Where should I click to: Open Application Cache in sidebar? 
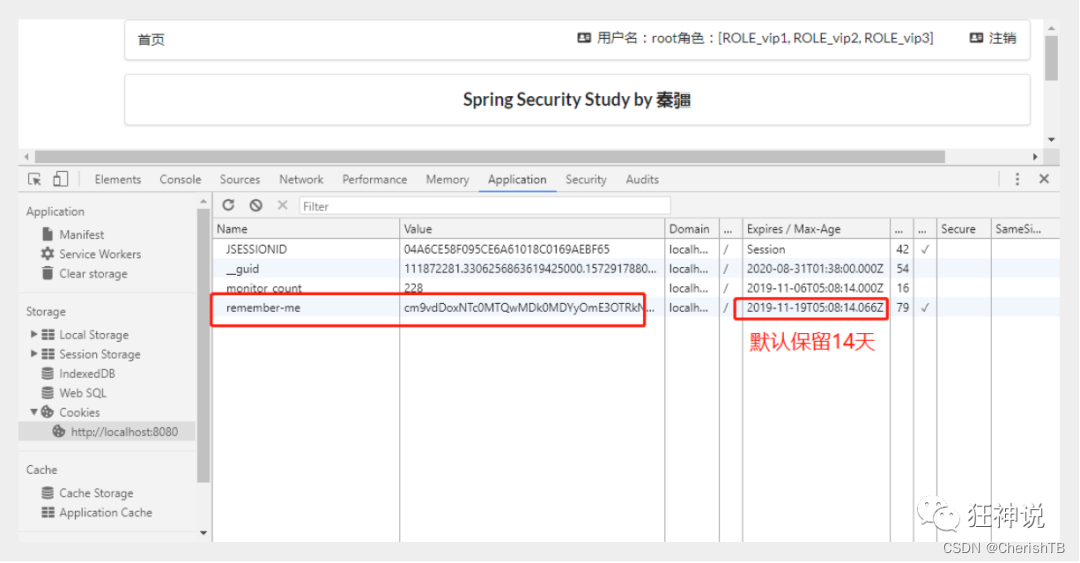(105, 513)
